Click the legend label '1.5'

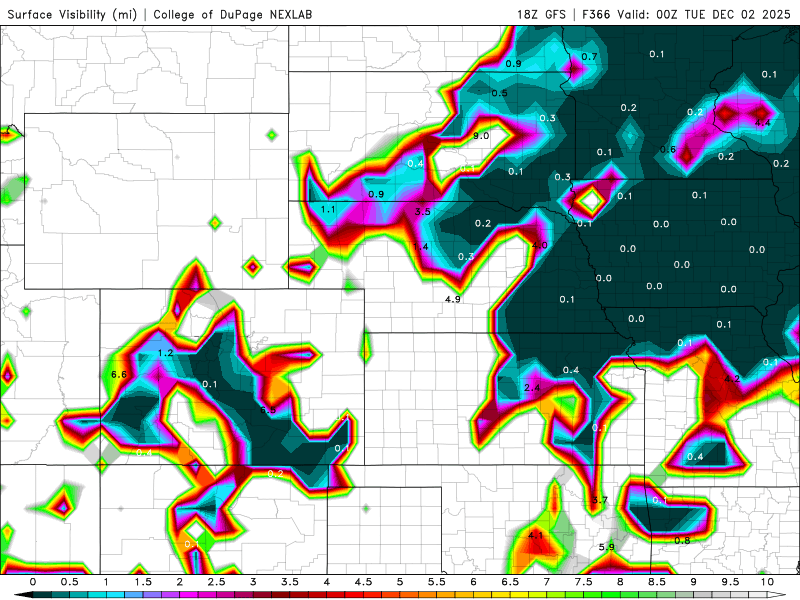pyautogui.click(x=143, y=582)
